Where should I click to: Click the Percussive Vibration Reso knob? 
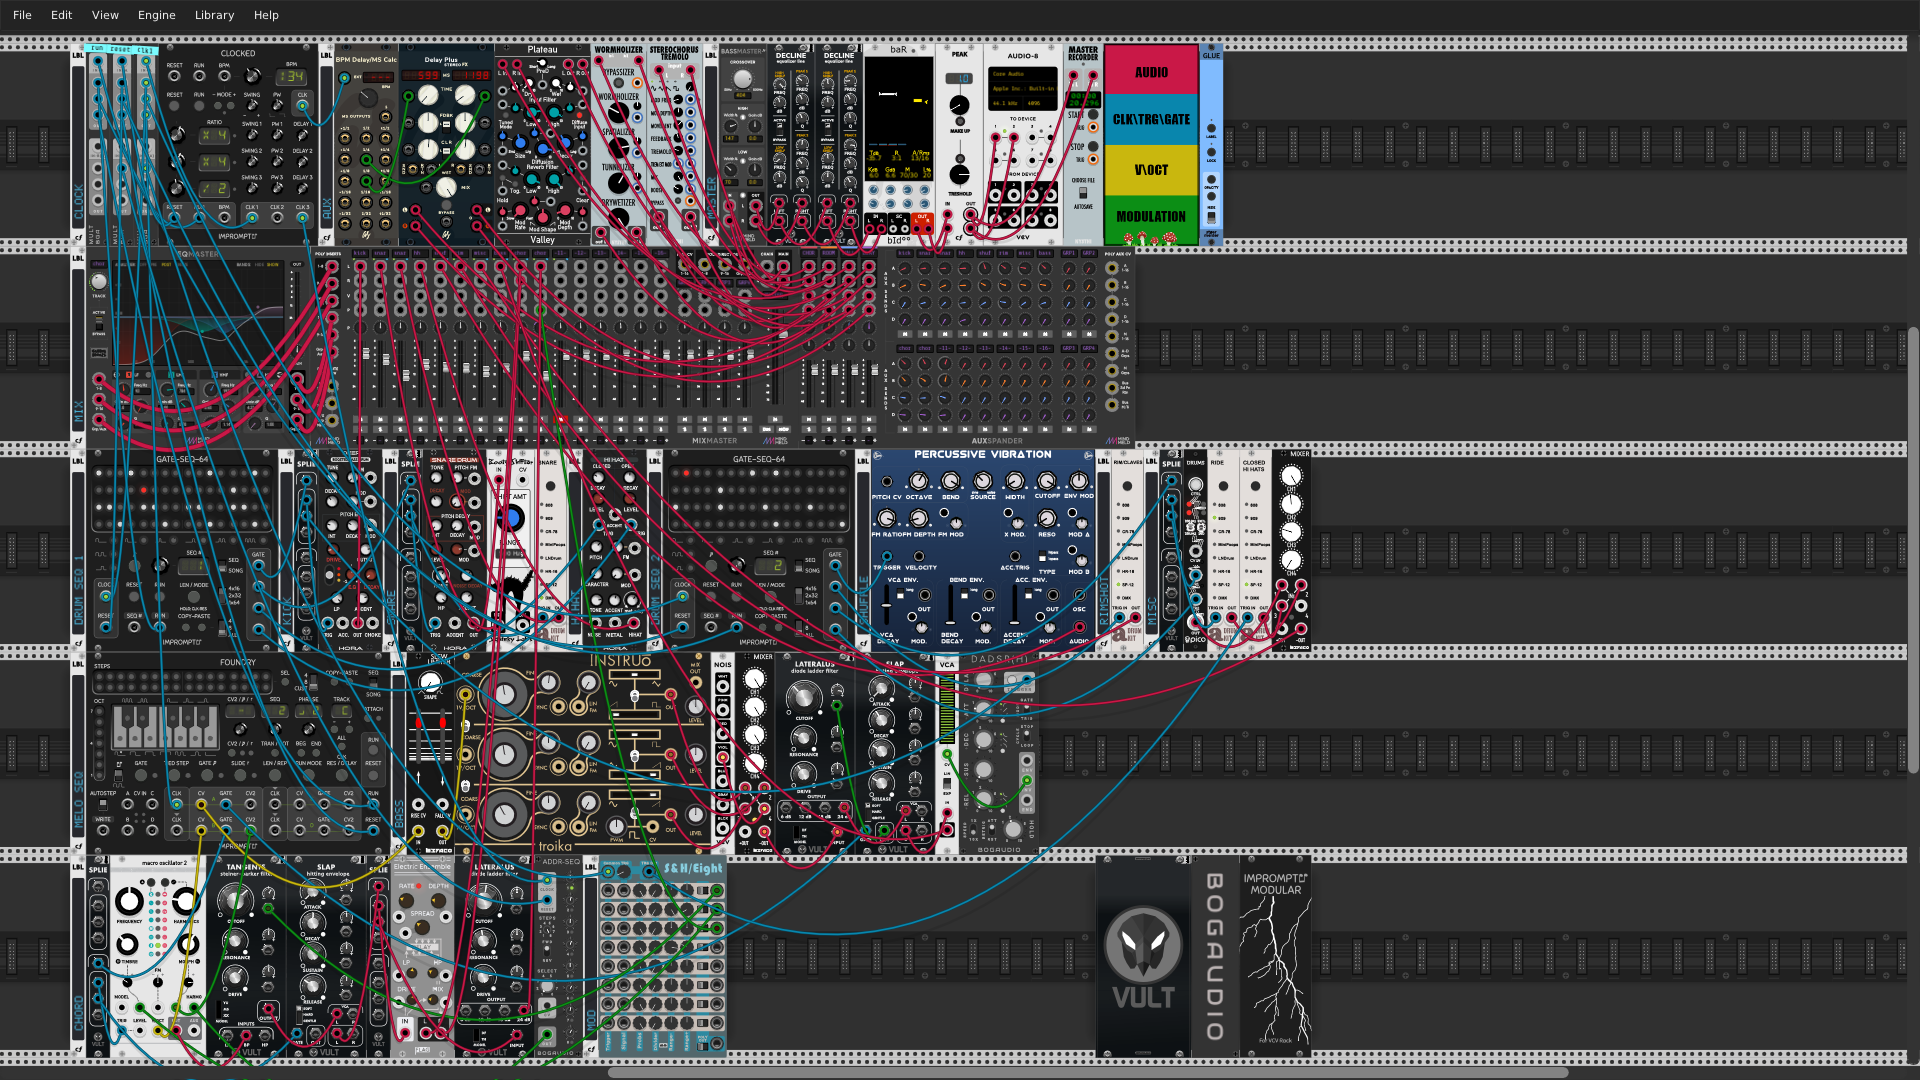[x=1046, y=518]
